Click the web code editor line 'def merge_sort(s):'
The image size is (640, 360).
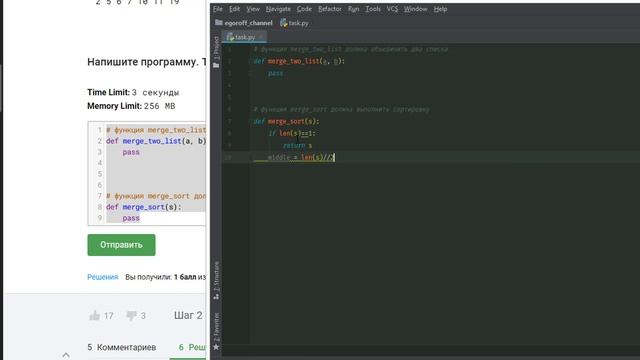tap(143, 207)
